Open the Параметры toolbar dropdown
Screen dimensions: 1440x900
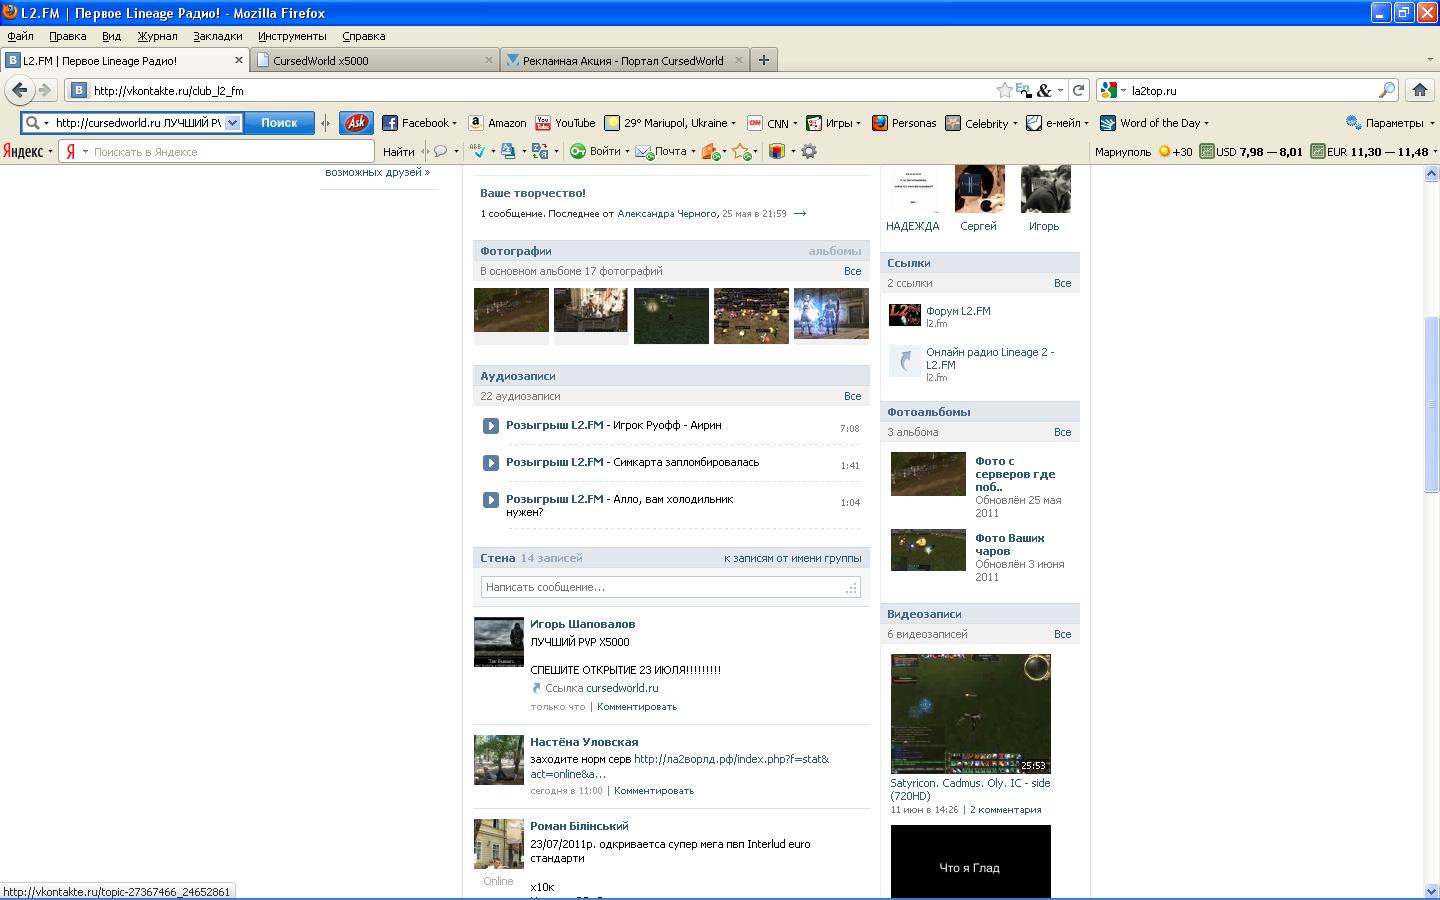1389,123
